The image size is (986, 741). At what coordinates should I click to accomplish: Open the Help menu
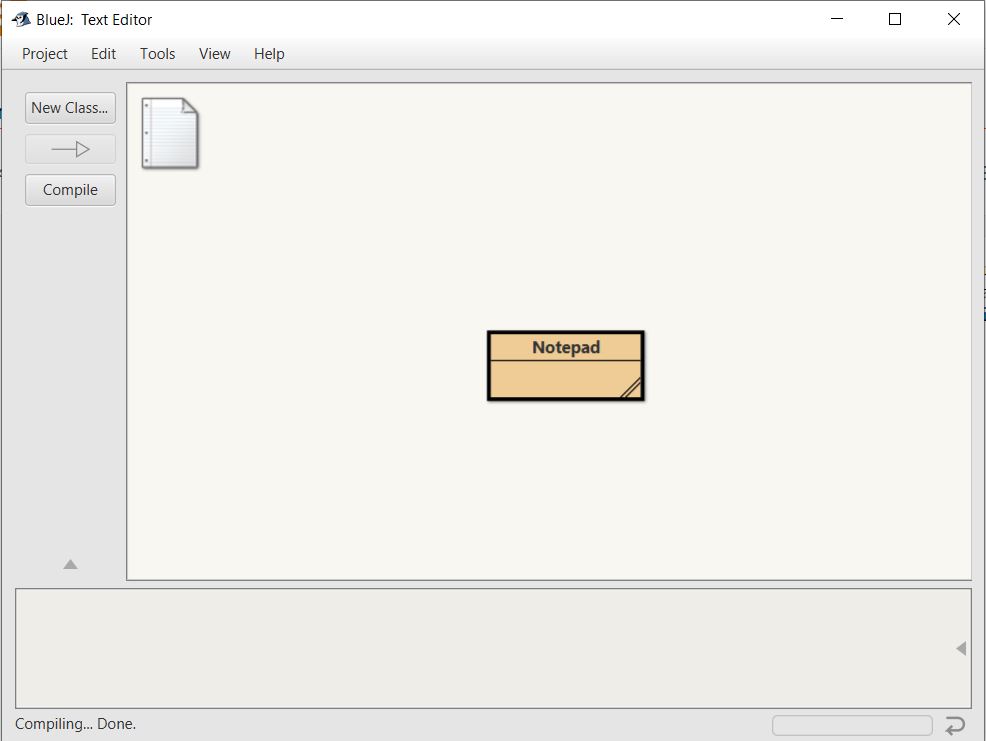[268, 54]
